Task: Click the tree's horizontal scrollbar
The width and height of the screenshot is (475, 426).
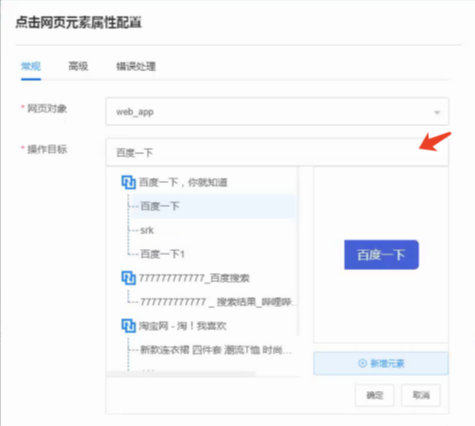Action: [x=181, y=374]
